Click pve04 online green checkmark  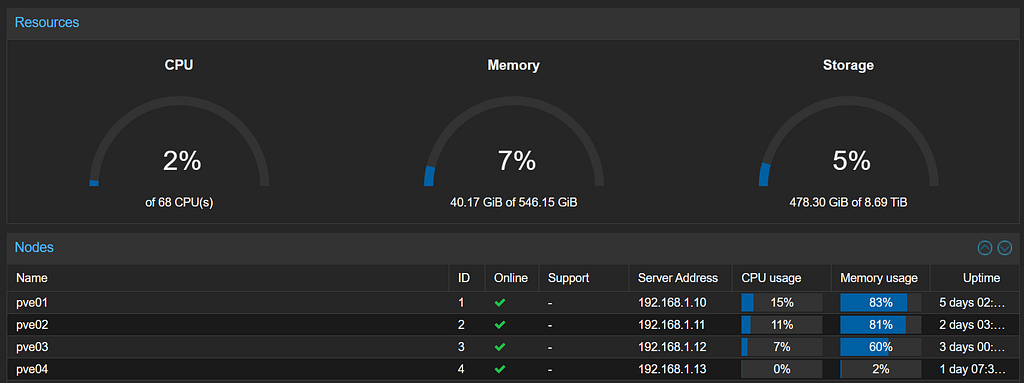[500, 369]
